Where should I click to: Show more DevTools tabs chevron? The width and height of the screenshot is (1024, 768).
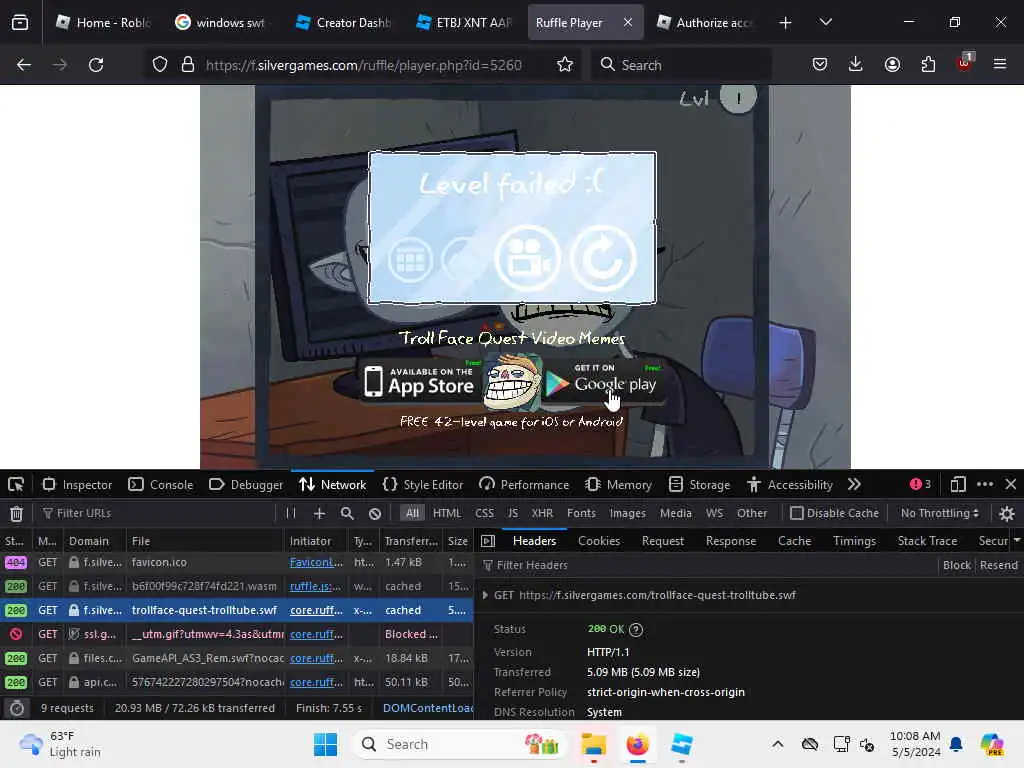point(854,485)
